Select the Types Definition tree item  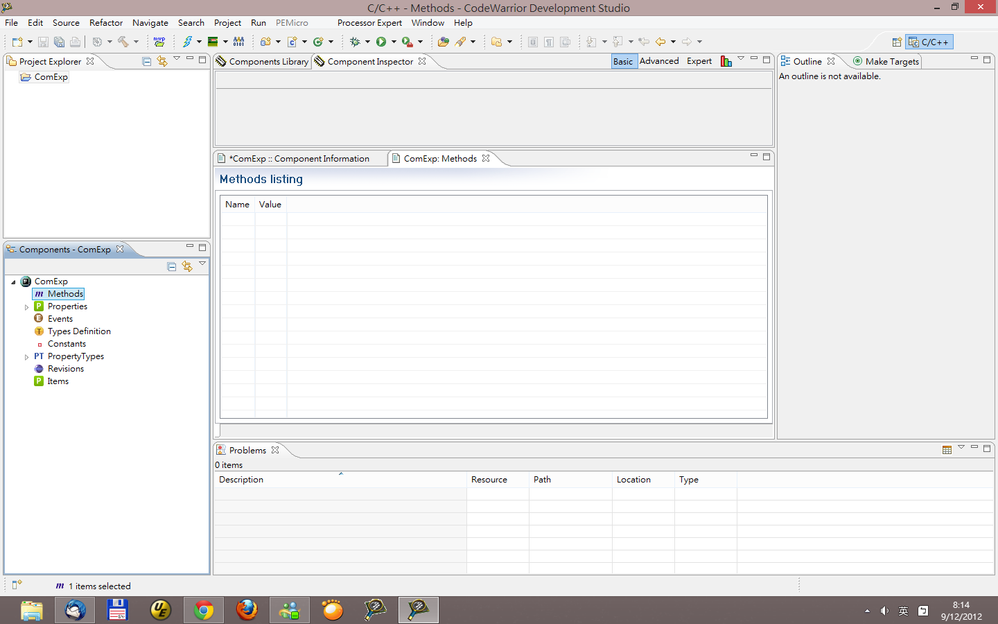click(79, 331)
